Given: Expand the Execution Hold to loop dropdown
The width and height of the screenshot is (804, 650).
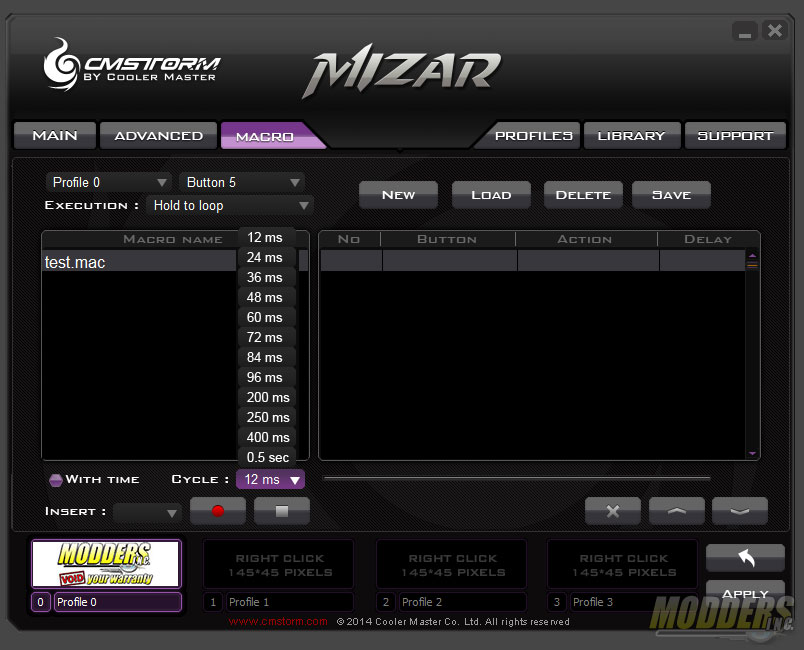Looking at the screenshot, I should point(230,206).
